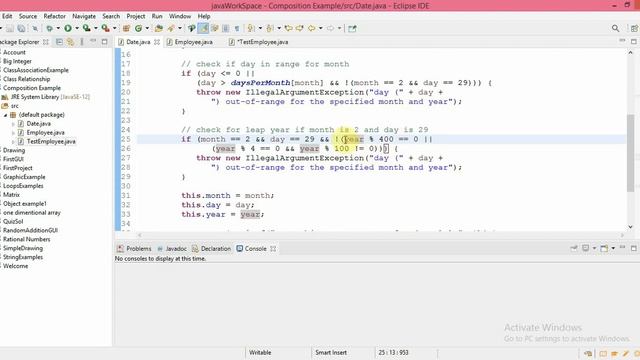Click the editor vertical scrollbar thumb
The height and width of the screenshot is (360, 640).
[631, 153]
